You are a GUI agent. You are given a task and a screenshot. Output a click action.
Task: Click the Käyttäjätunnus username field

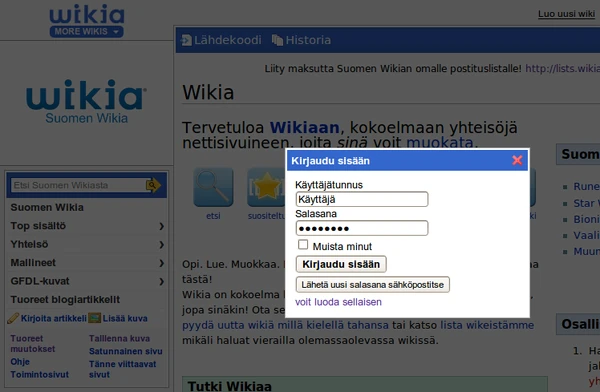click(362, 199)
